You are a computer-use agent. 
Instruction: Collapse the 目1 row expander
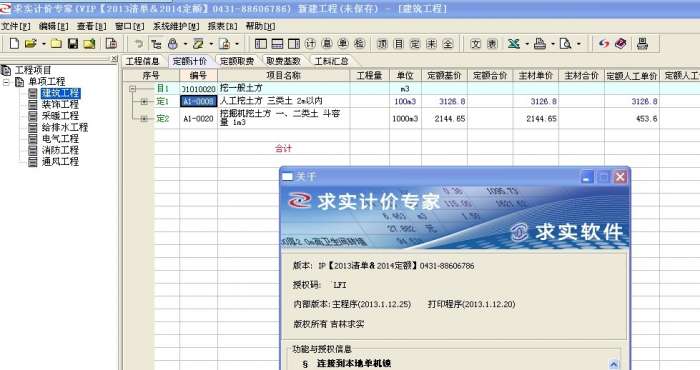[133, 89]
